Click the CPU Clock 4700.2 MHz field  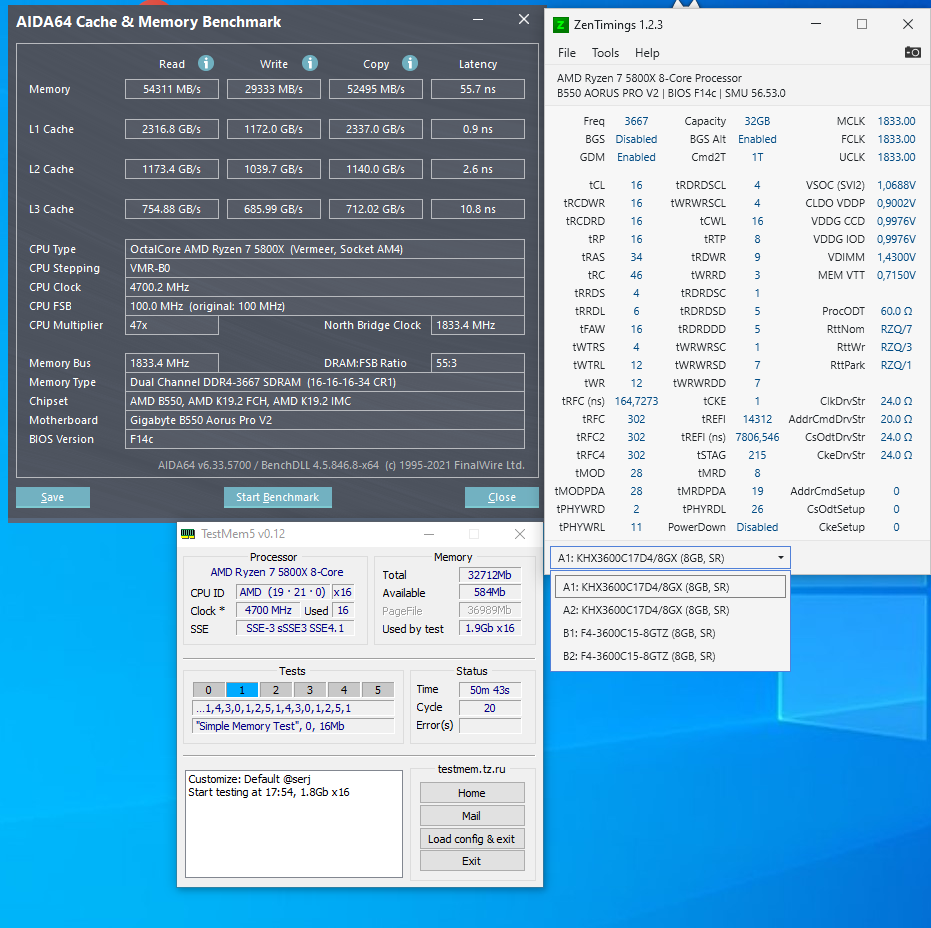click(325, 287)
